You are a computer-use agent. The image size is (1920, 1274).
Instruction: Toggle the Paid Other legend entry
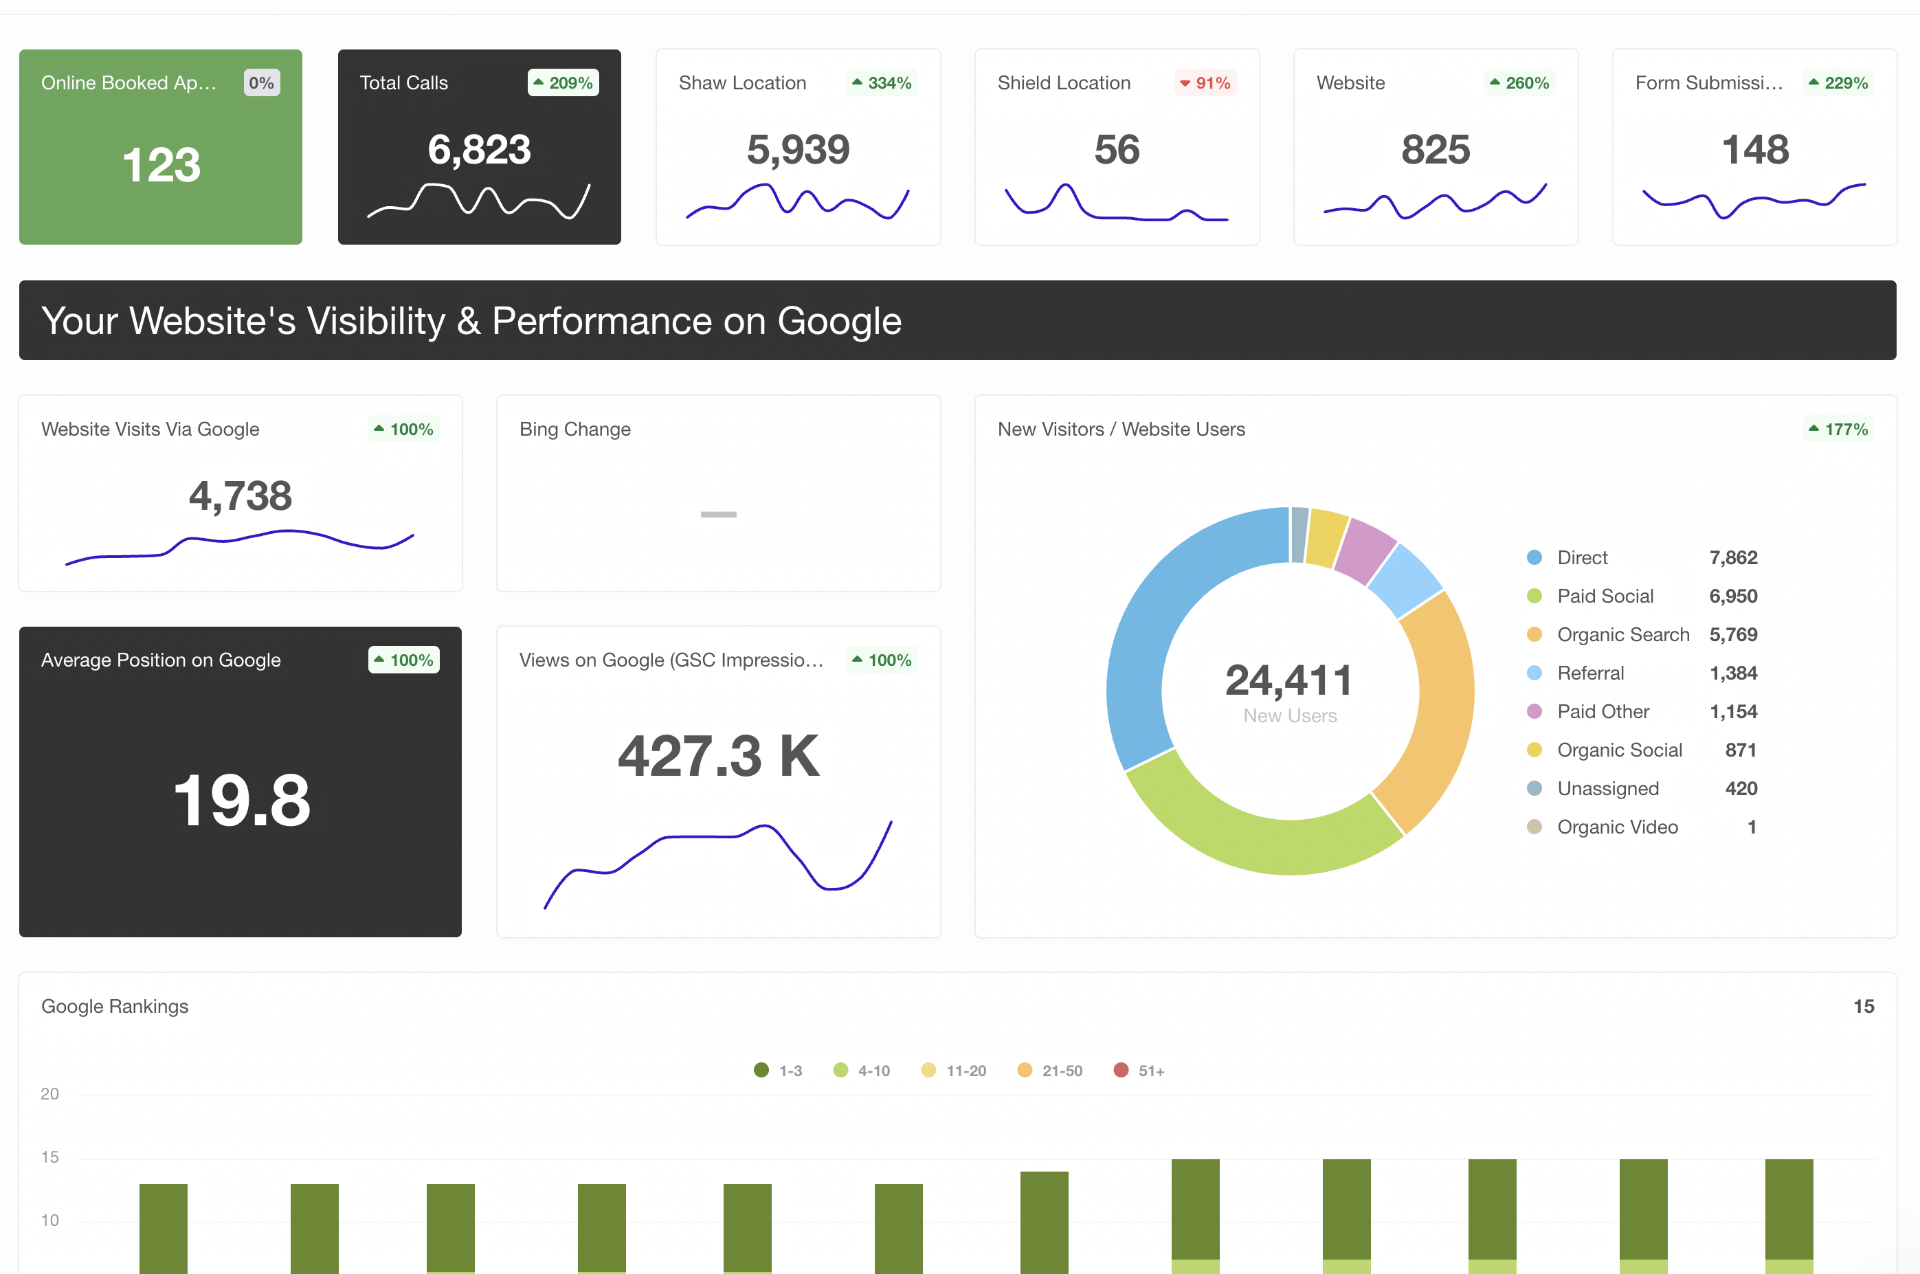click(1588, 712)
